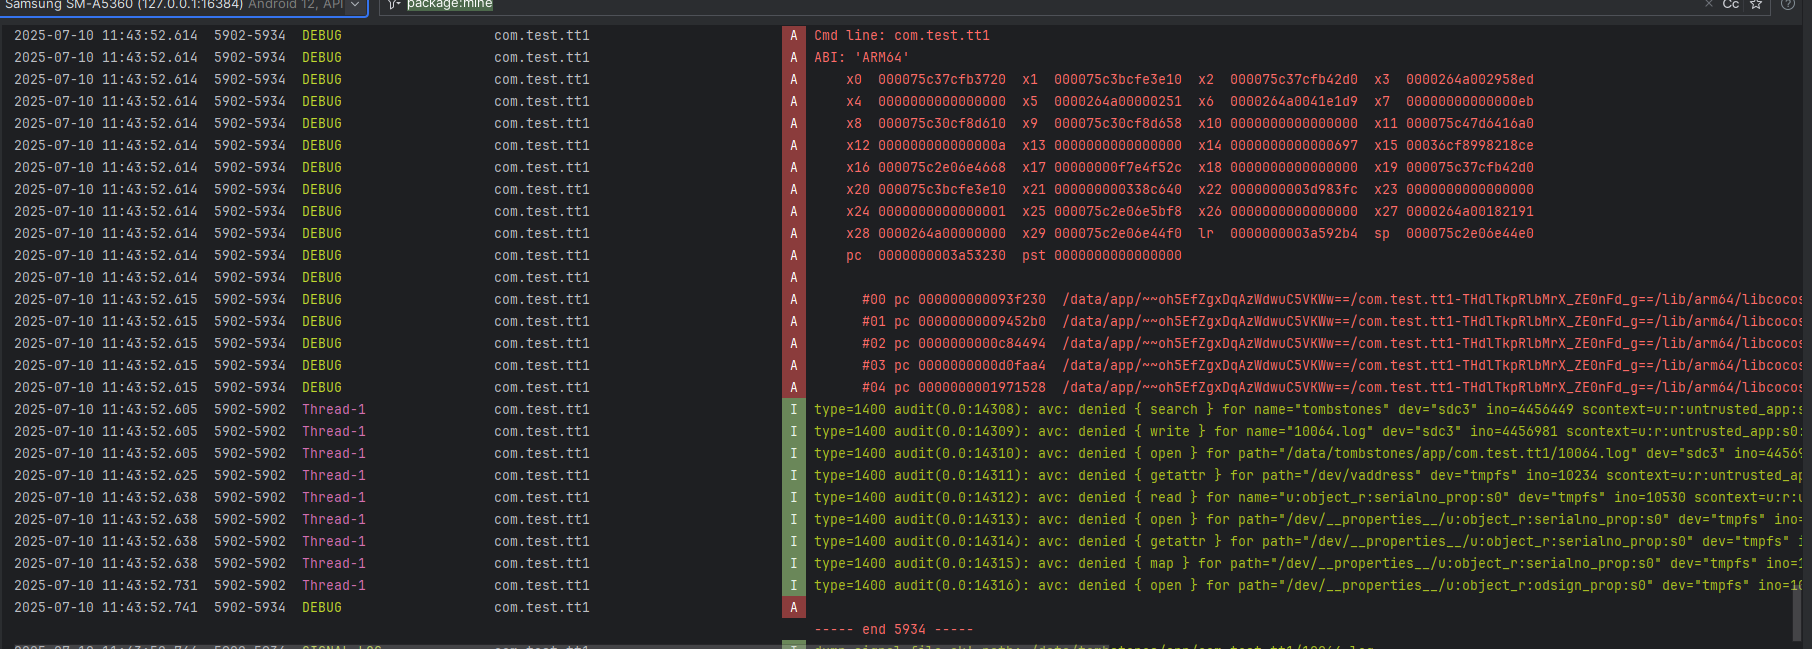Clear the filter text with the X icon
The image size is (1812, 649).
(1709, 5)
